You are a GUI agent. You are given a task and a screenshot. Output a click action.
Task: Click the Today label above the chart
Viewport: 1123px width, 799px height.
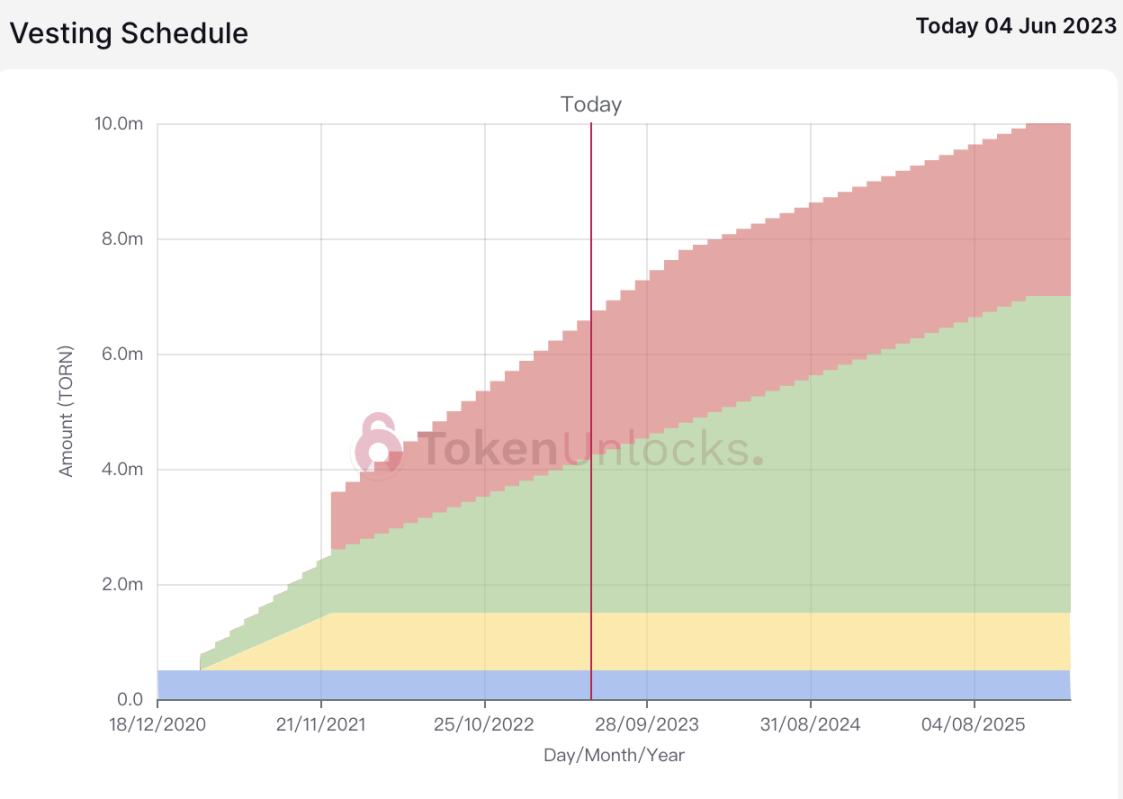coord(591,105)
